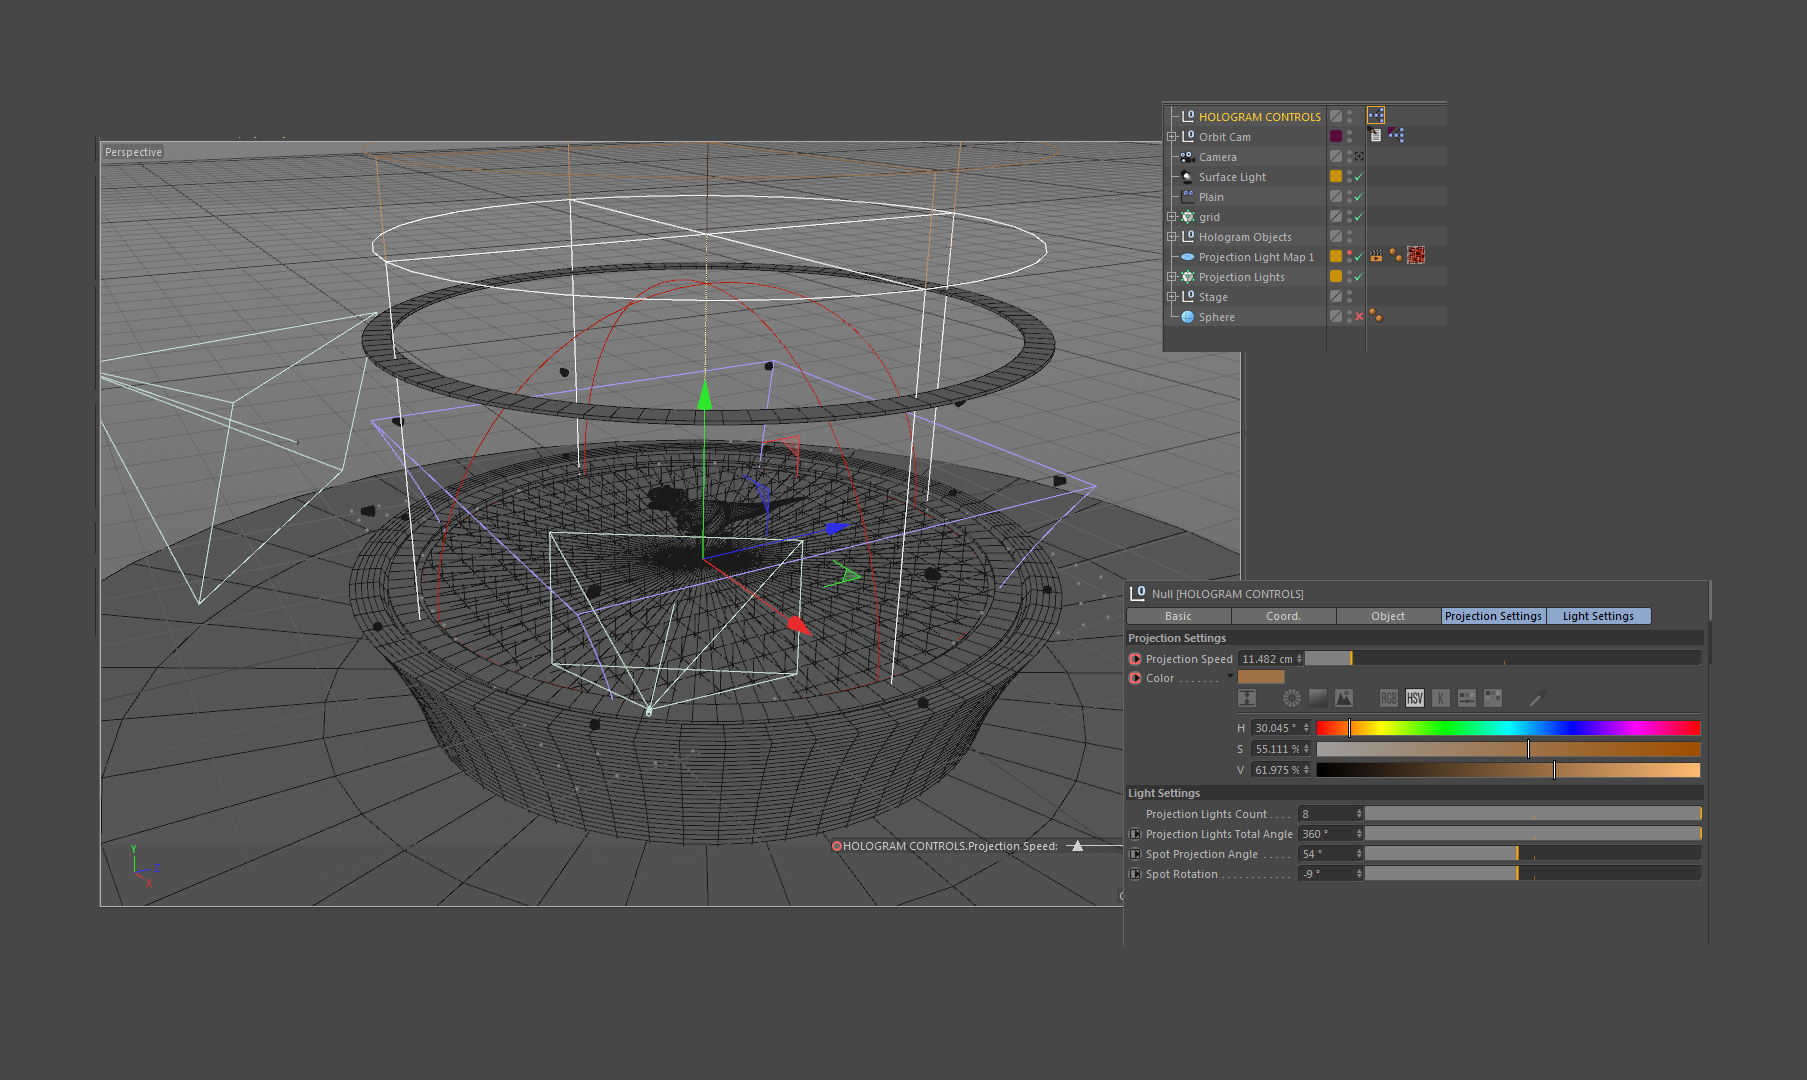Expand the Projection Lights group
This screenshot has height=1080, width=1807.
coord(1172,277)
